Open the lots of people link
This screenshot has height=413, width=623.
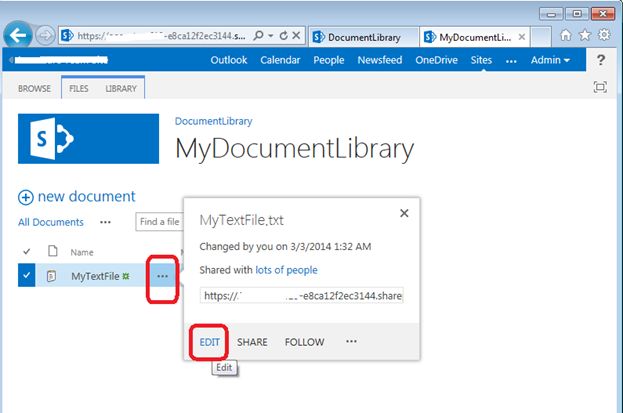point(286,270)
